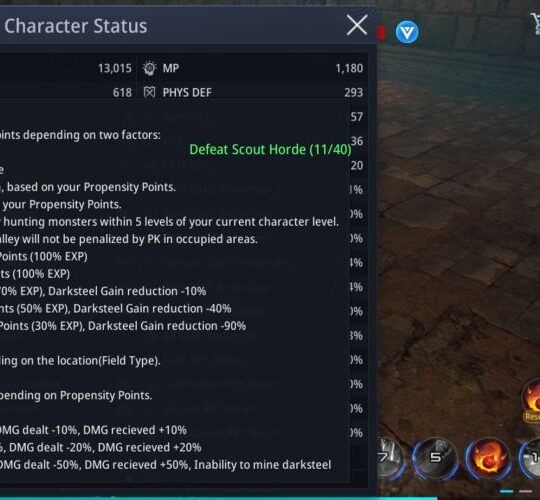This screenshot has height=500, width=540.
Task: Select the PHYS DEF stat row value 293
Action: (252, 92)
